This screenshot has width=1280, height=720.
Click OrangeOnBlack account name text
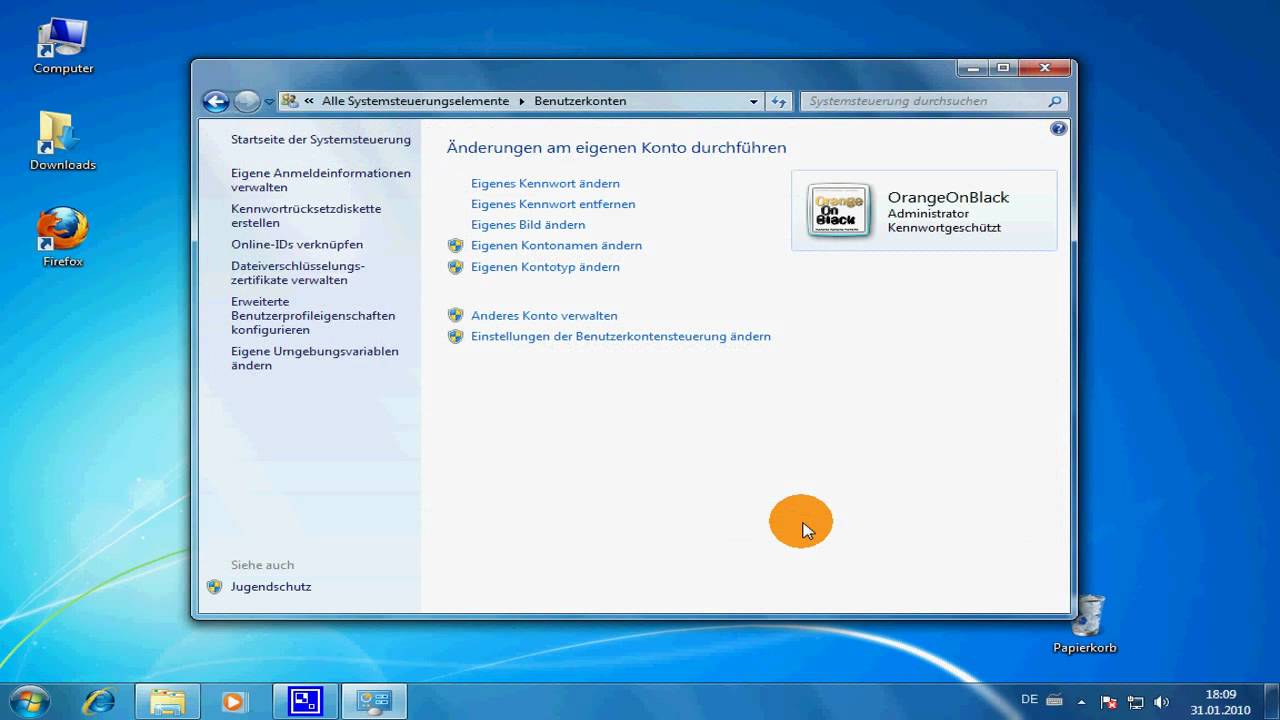[948, 198]
